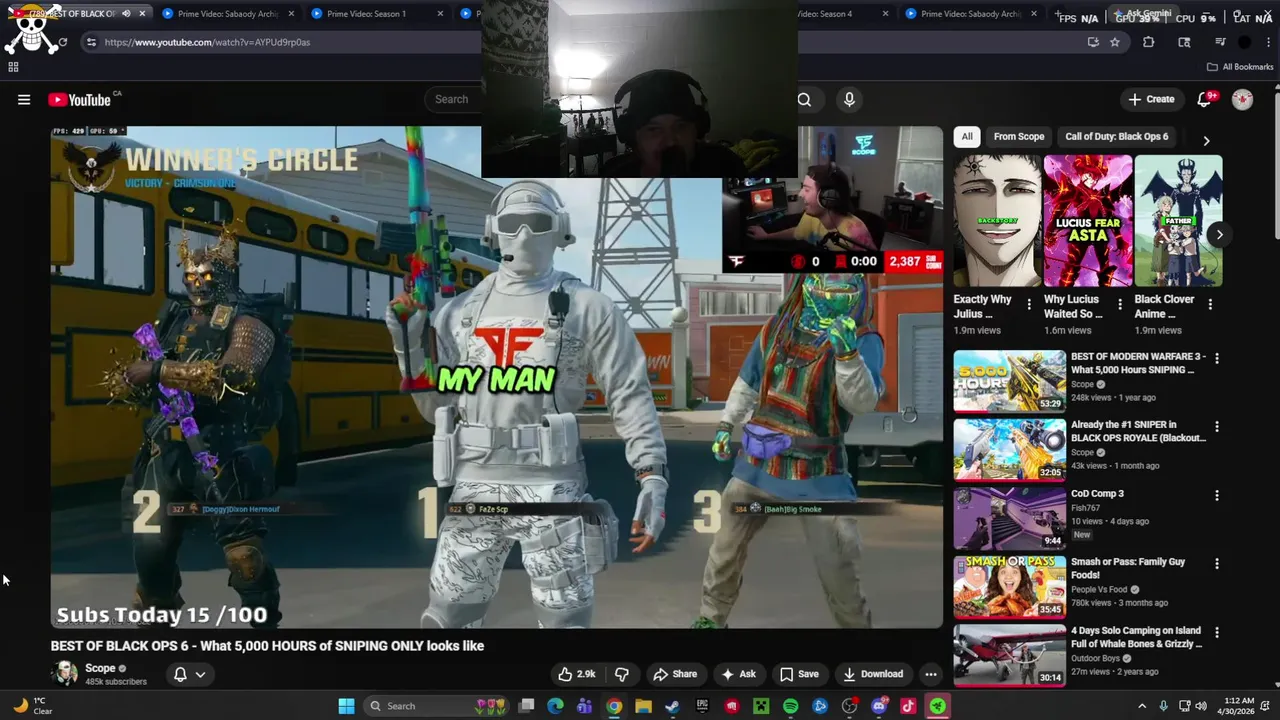Open the Scope channel name link
Image resolution: width=1280 pixels, height=720 pixels.
click(x=100, y=668)
